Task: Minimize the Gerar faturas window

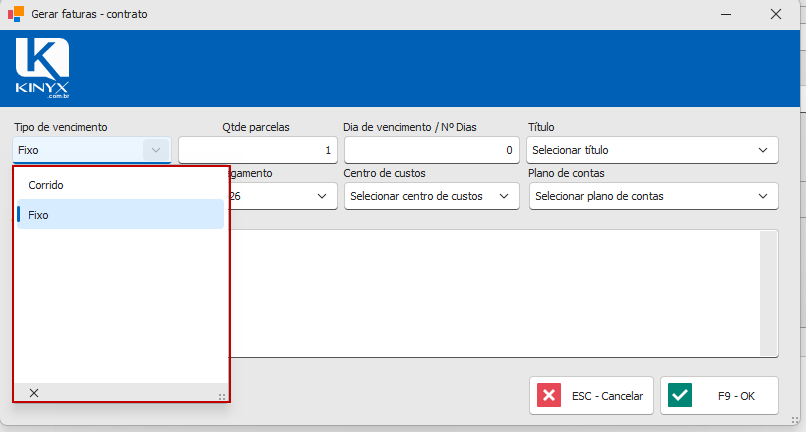Action: pos(726,14)
